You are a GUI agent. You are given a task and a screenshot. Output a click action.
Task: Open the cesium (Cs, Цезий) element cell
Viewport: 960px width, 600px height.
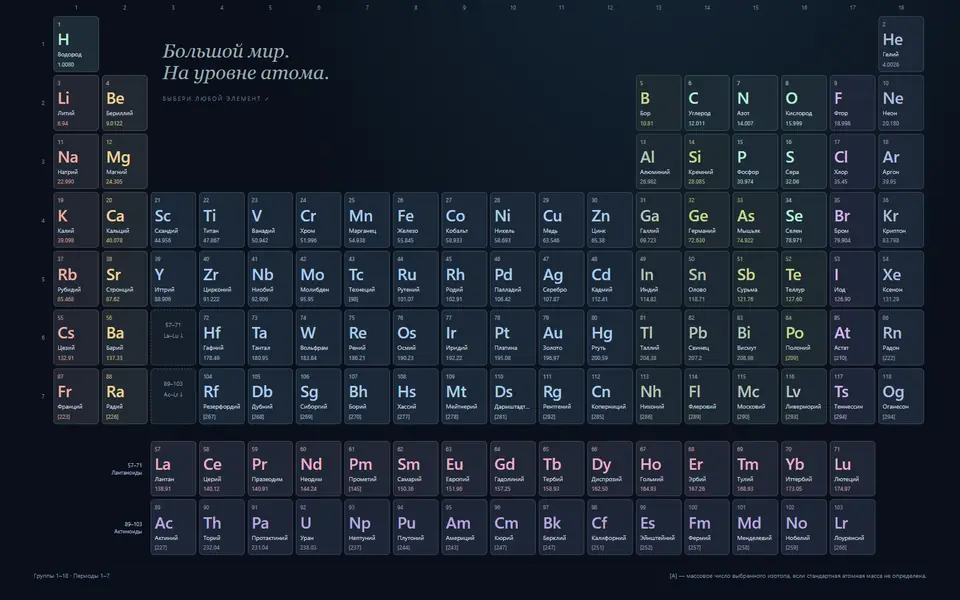click(76, 337)
